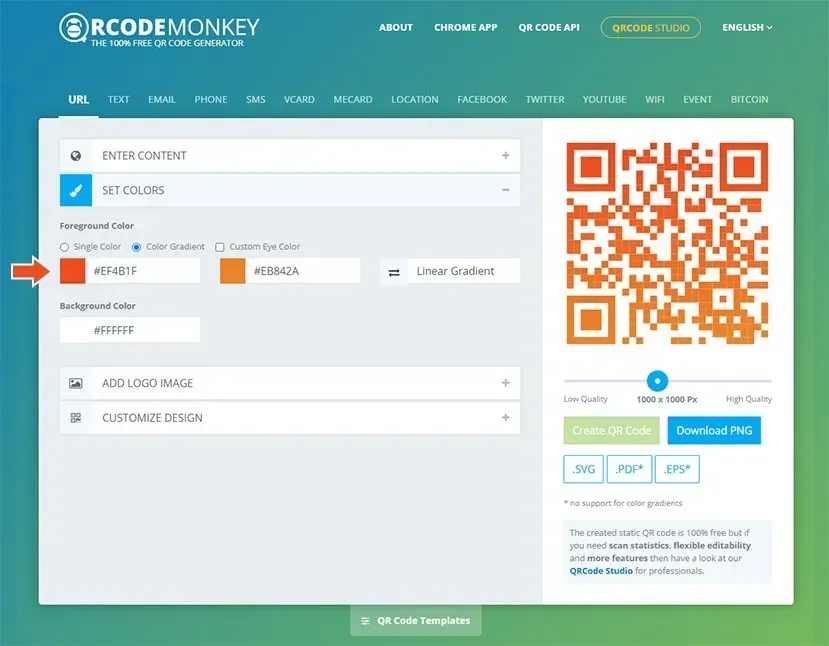Click the quality slider handle
The image size is (829, 646).
(x=657, y=381)
